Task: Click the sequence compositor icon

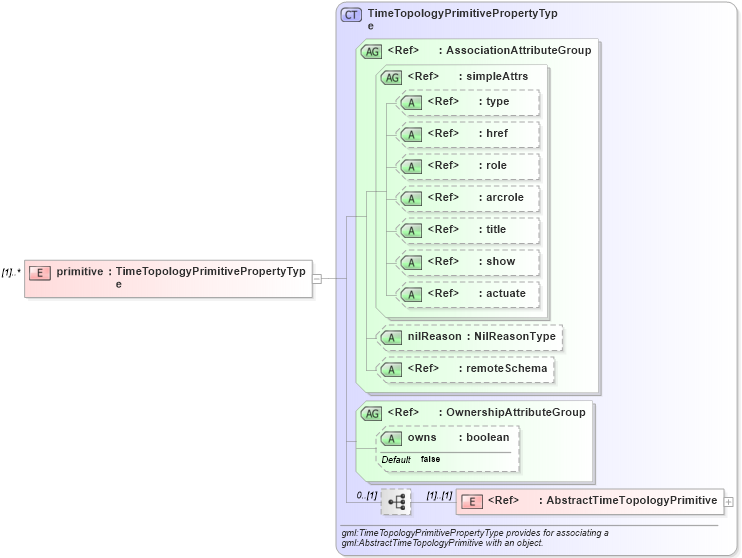Action: [x=396, y=502]
